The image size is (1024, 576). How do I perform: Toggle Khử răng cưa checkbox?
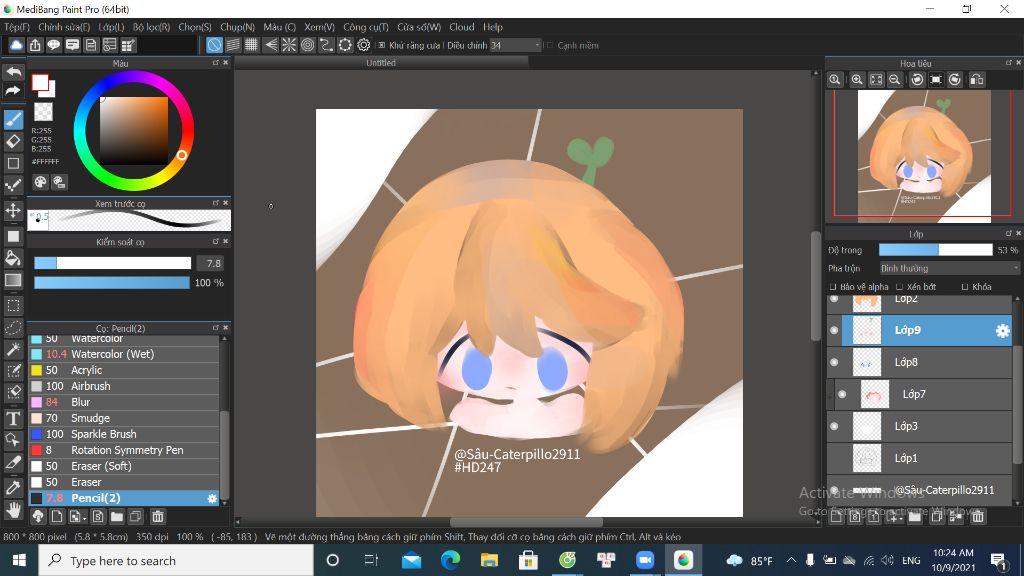(382, 45)
